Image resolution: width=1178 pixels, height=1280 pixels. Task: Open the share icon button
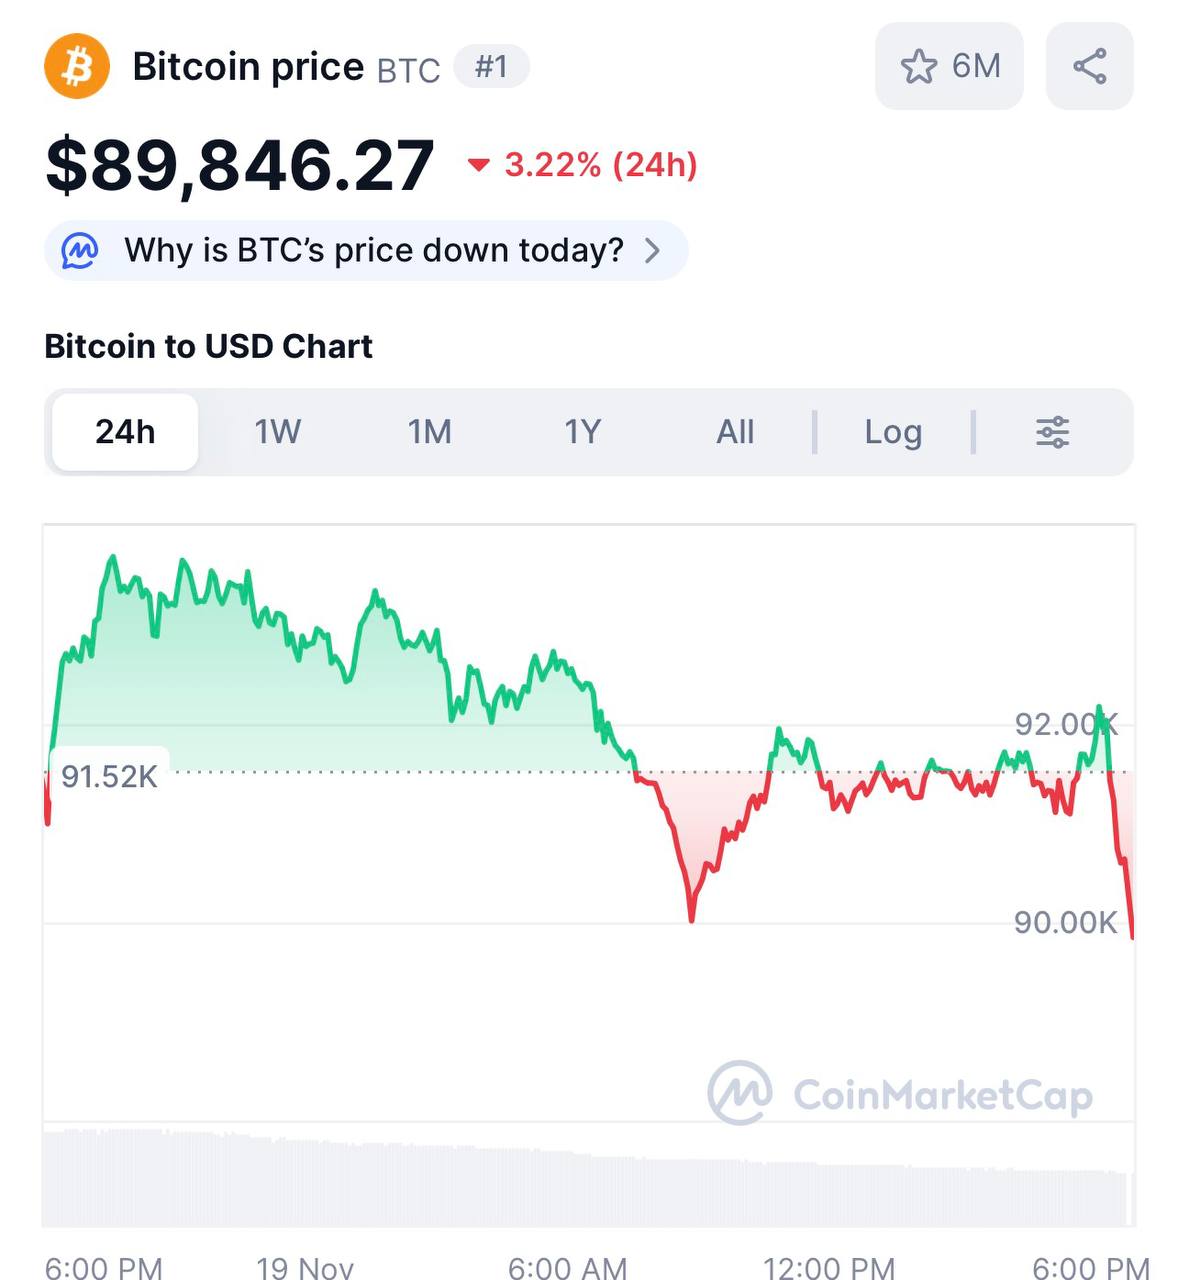tap(1089, 67)
